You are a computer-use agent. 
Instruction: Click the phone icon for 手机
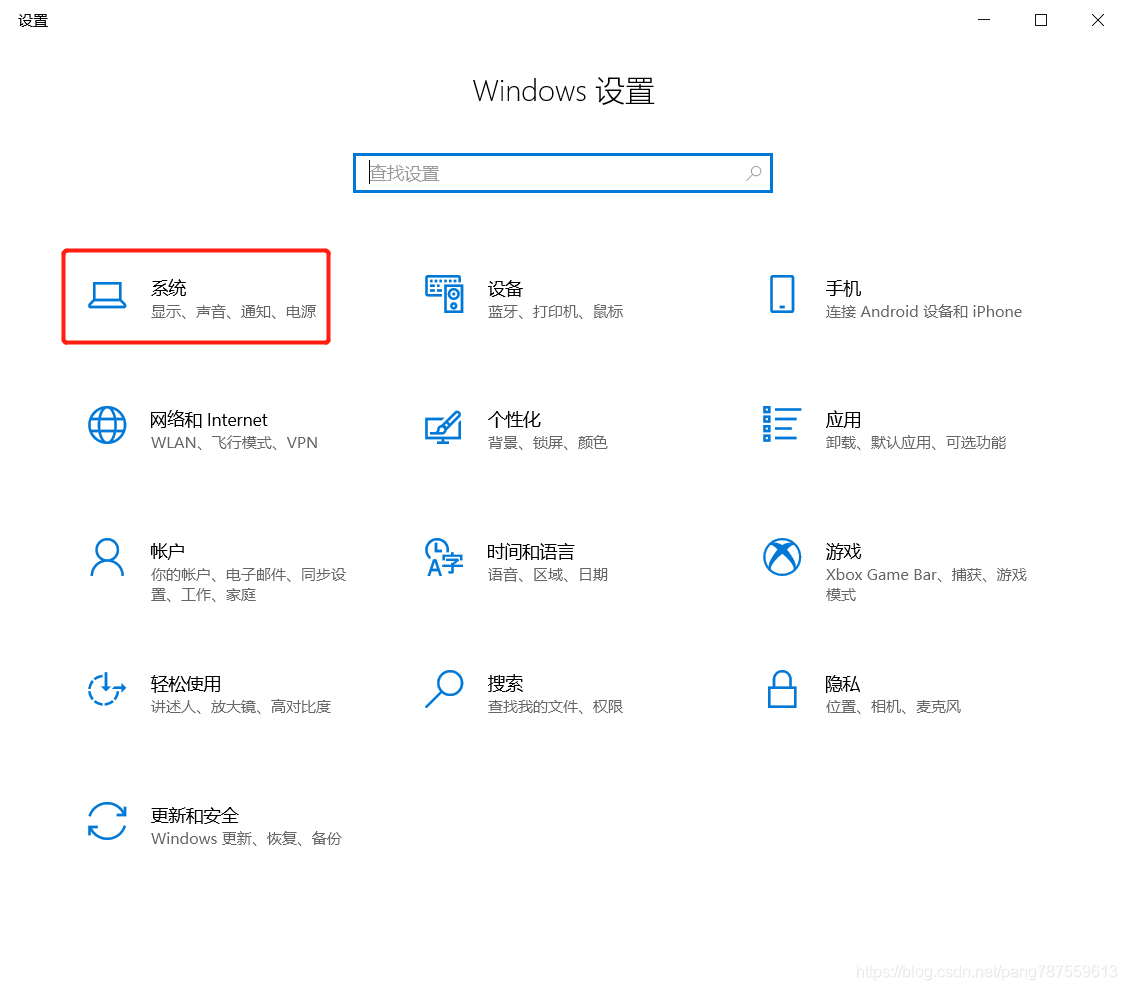click(x=782, y=294)
